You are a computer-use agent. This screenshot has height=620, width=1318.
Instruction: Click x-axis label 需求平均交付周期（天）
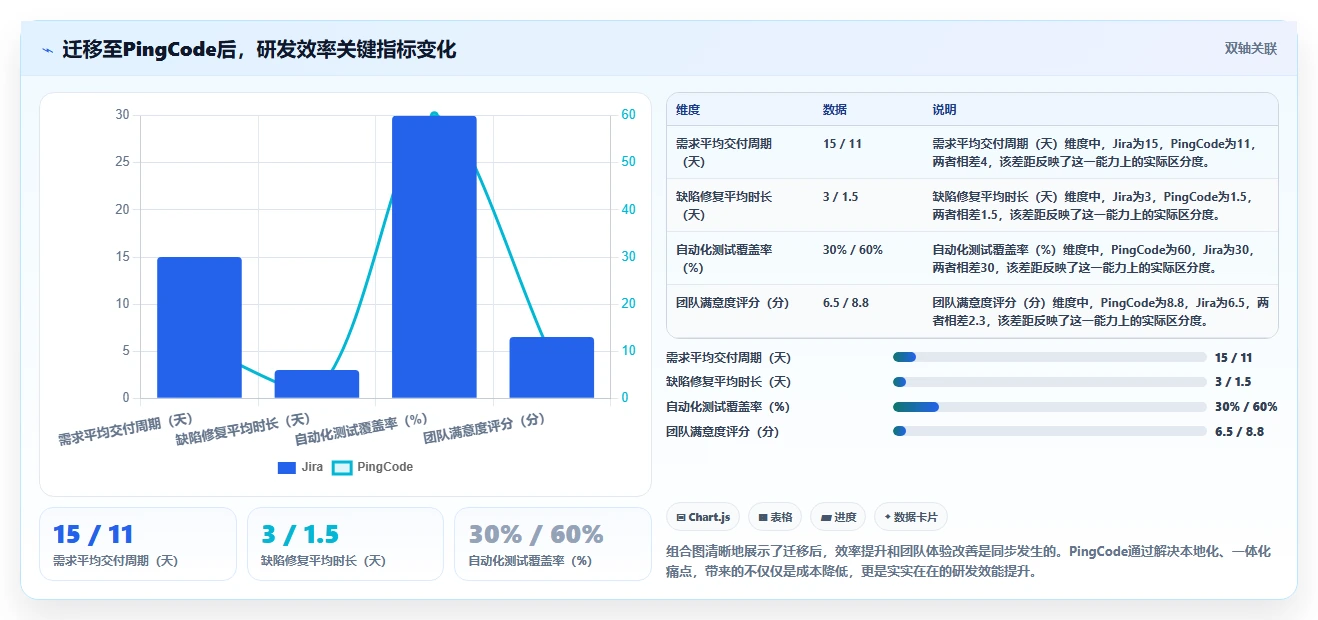tap(127, 430)
